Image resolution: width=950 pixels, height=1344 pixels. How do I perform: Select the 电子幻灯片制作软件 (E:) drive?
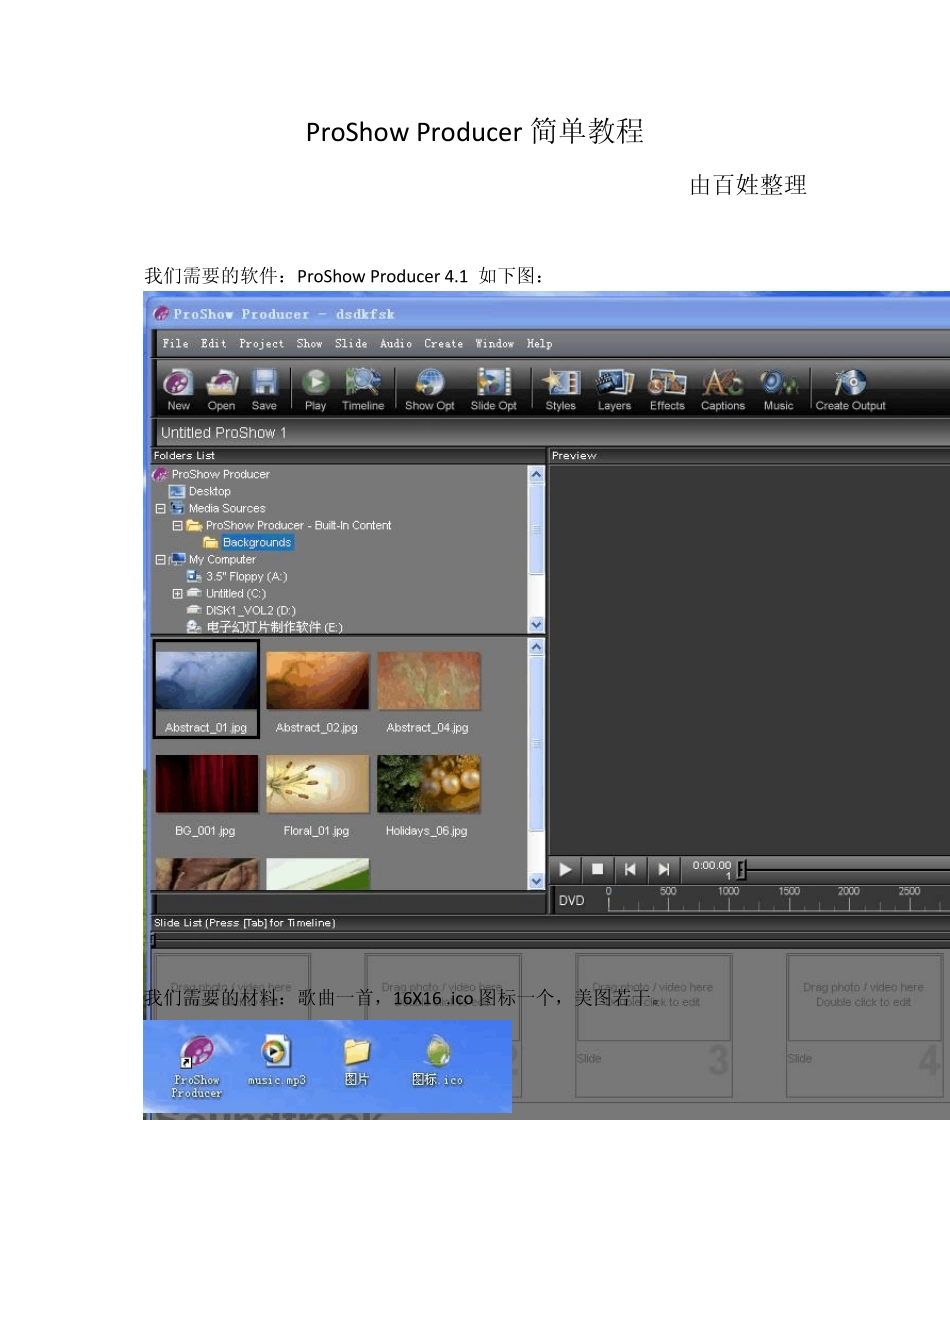point(265,627)
